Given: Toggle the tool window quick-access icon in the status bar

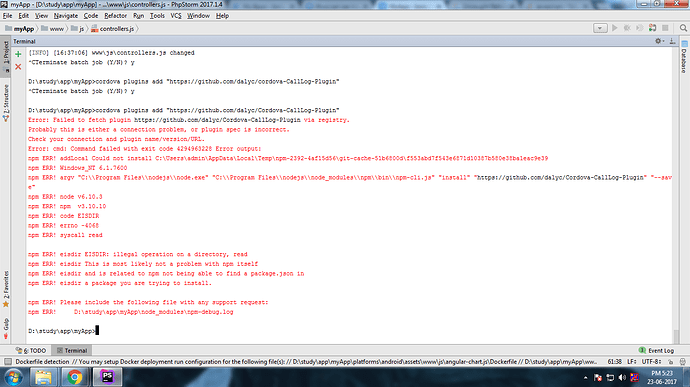Looking at the screenshot, I should tap(7, 362).
